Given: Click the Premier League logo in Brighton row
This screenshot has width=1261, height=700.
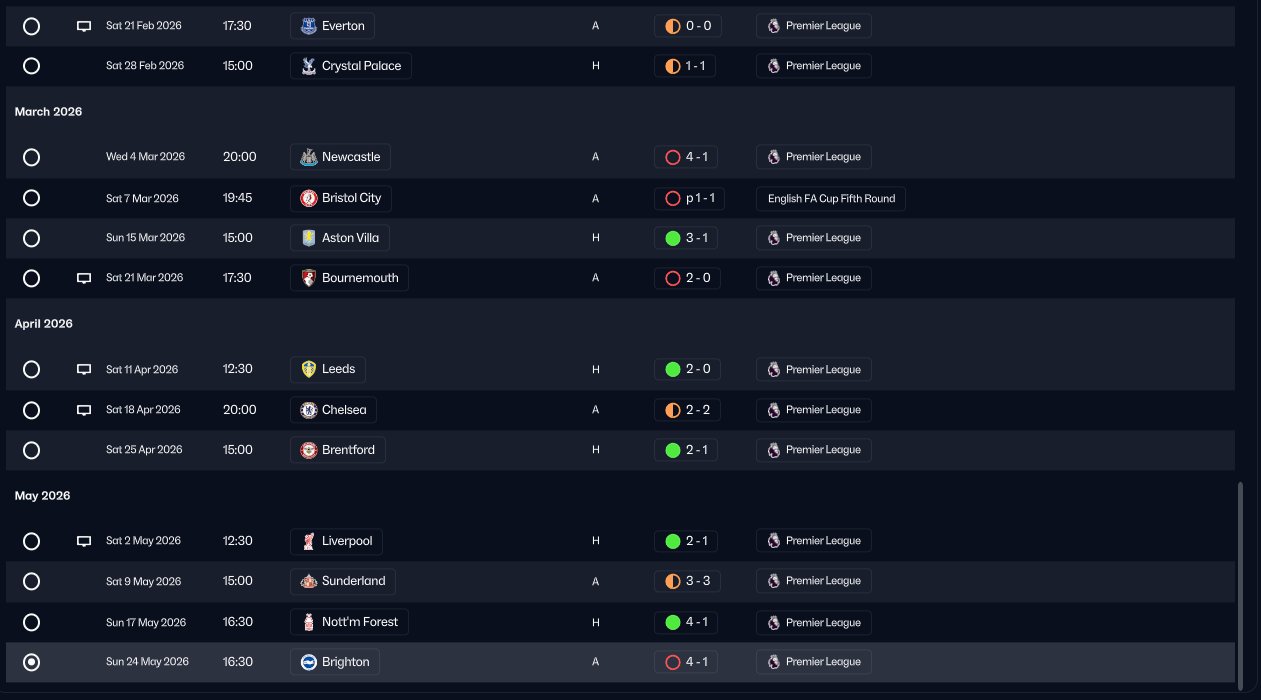Looking at the screenshot, I should click(773, 662).
